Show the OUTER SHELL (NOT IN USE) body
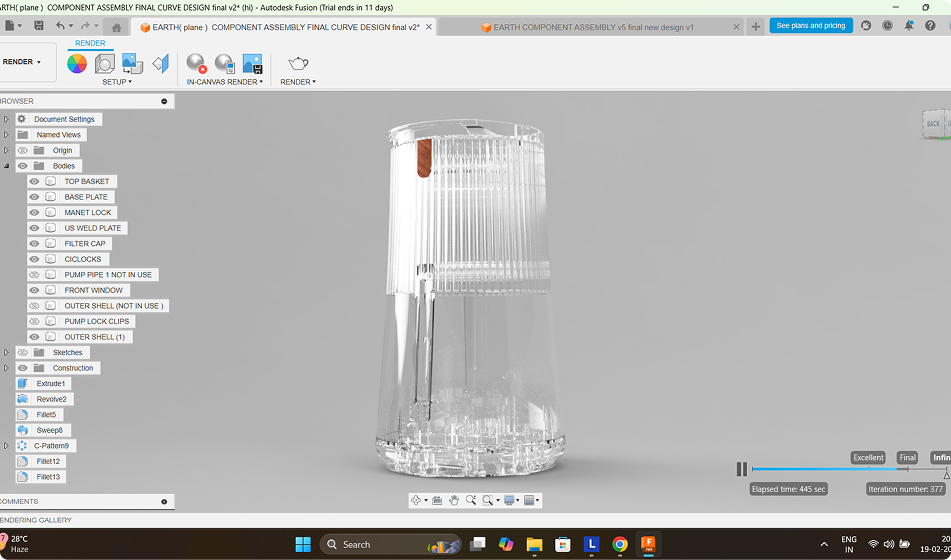The width and height of the screenshot is (951, 560). pos(35,306)
